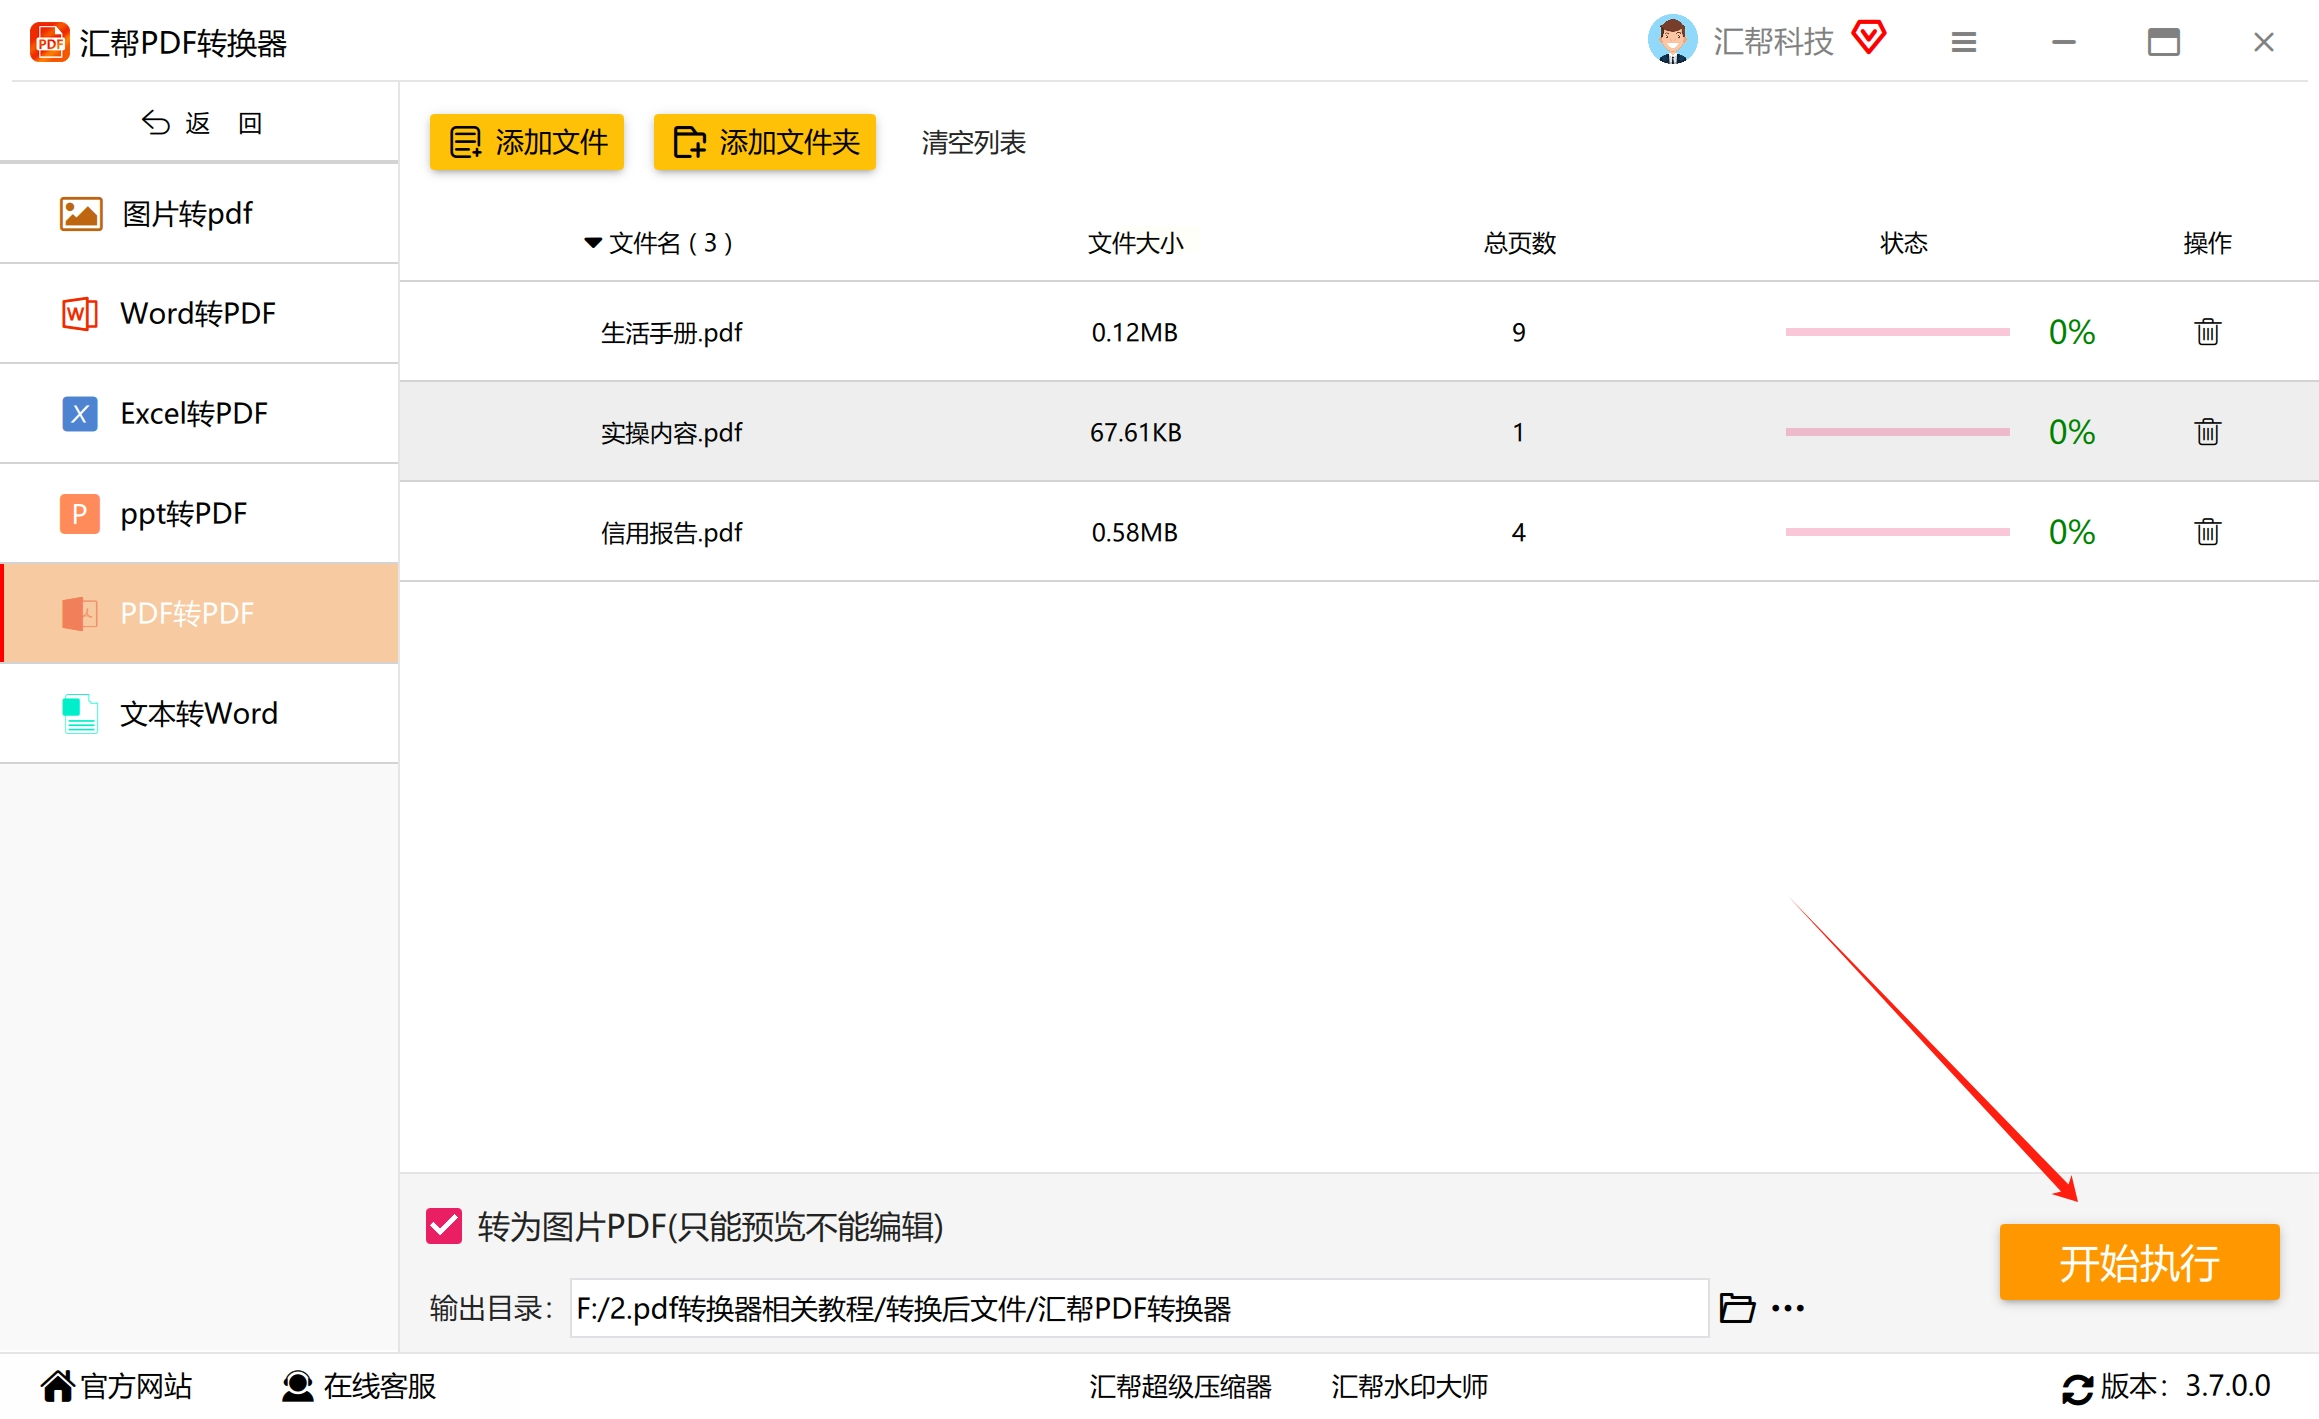2319x1419 pixels.
Task: Click progress bar of 生活手册.pdf
Action: pos(1897,332)
